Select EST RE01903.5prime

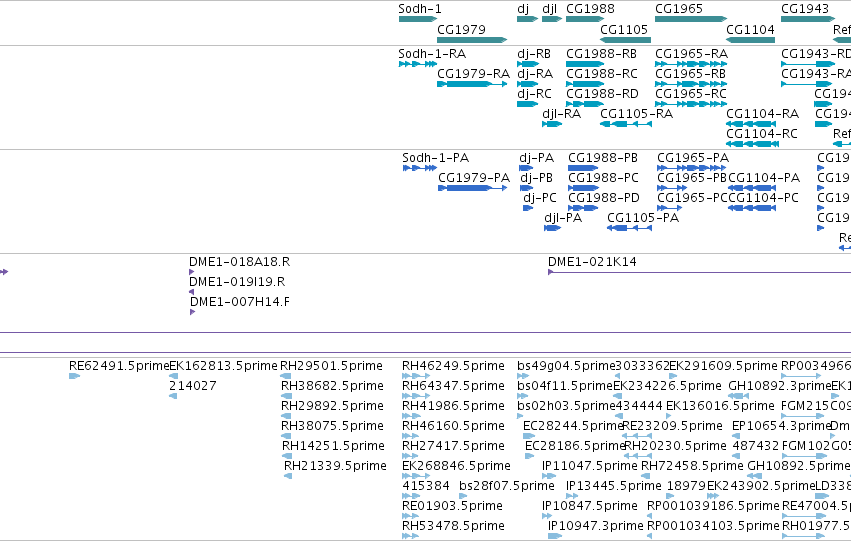tap(452, 507)
